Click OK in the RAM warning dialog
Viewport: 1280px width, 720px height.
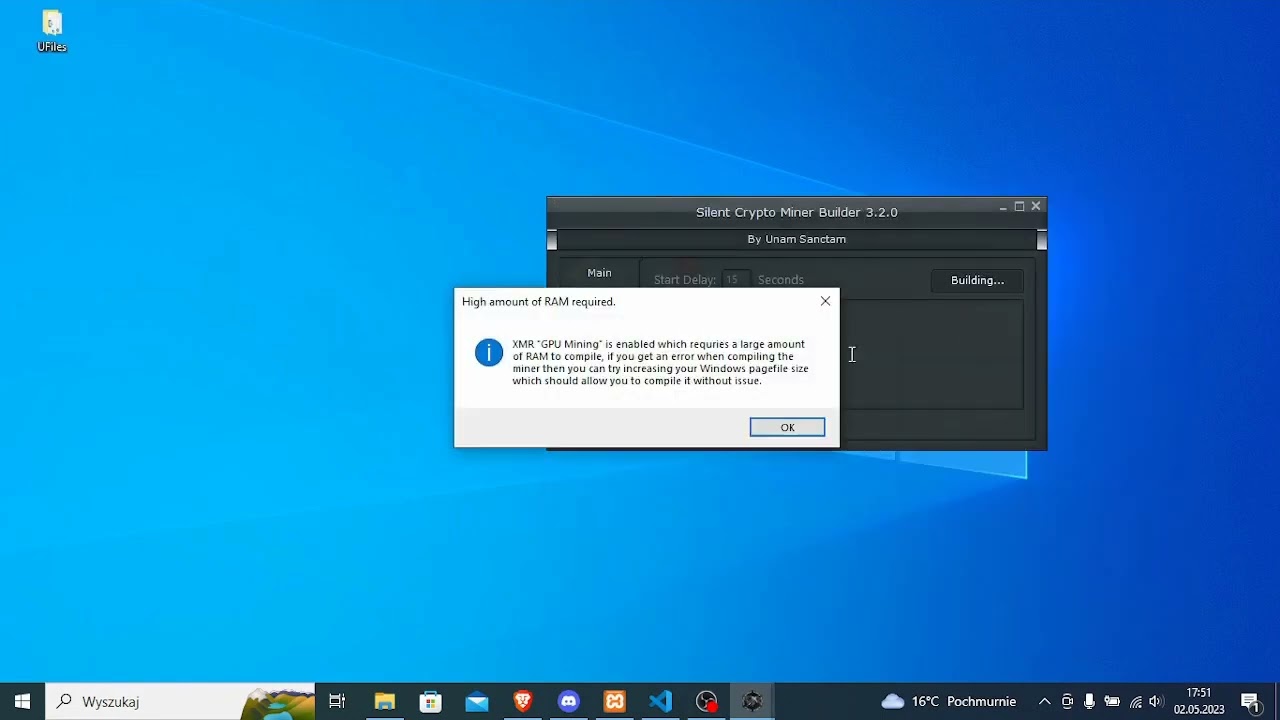point(787,427)
